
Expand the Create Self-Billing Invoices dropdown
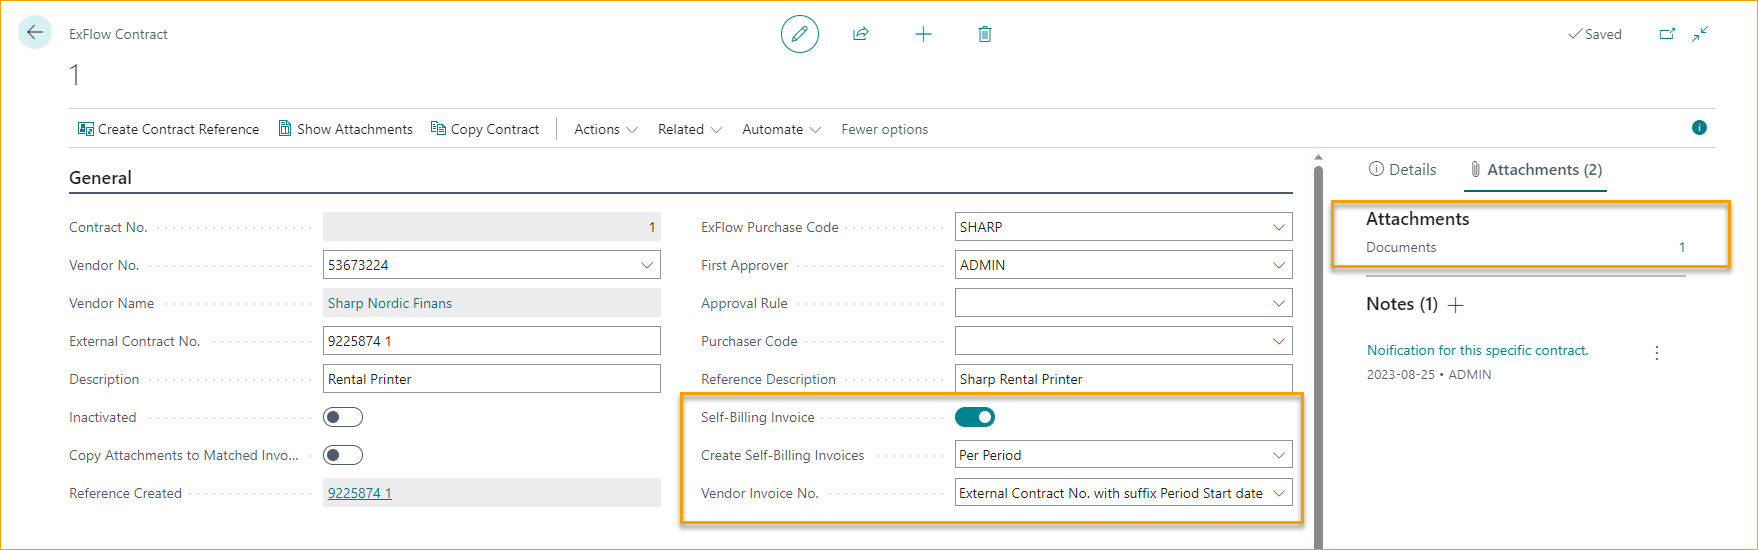click(1279, 455)
